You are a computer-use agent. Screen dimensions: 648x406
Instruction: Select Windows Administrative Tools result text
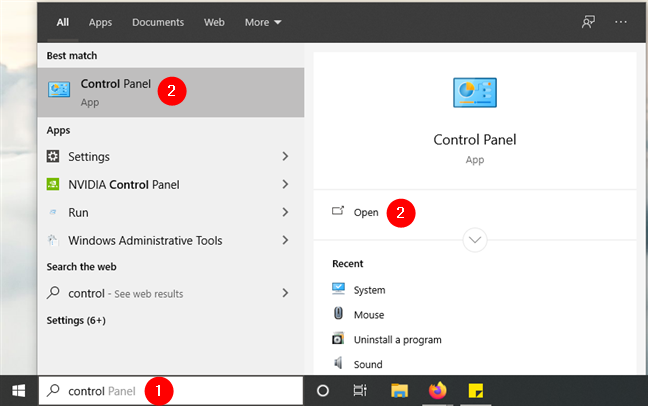pos(145,241)
